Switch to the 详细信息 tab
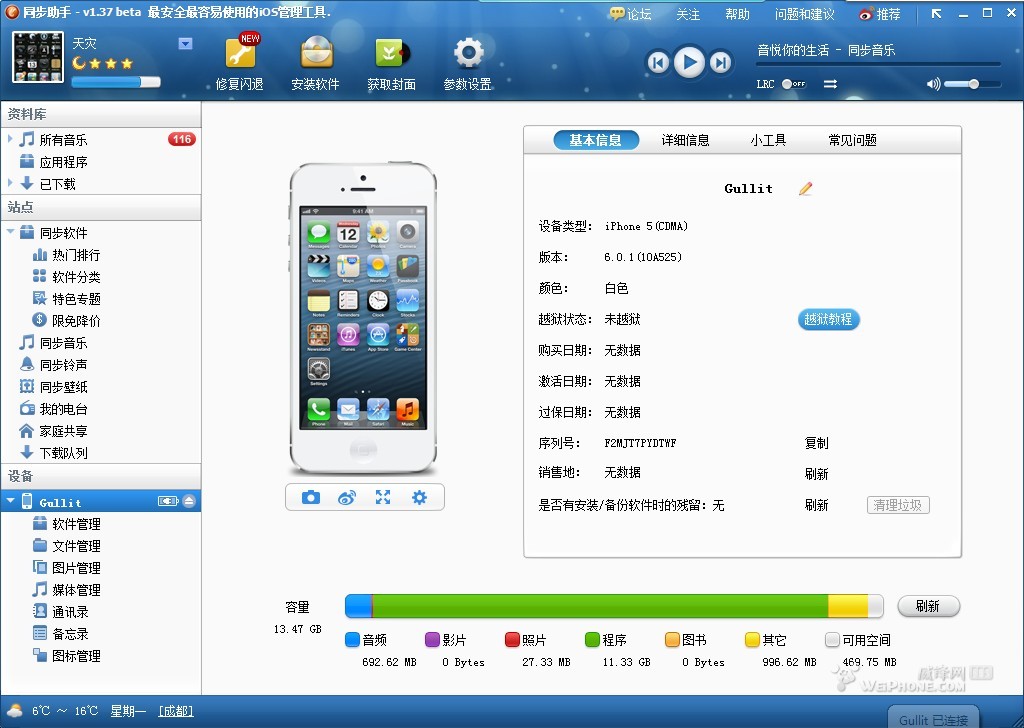Viewport: 1024px width, 728px height. click(x=685, y=140)
